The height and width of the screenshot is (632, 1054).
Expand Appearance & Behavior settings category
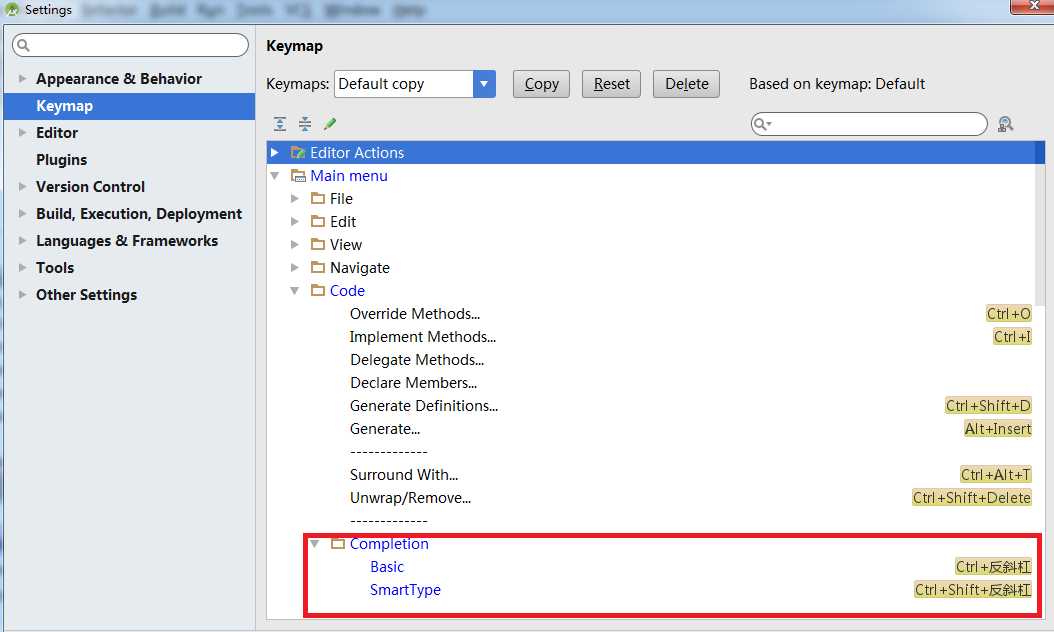tap(22, 79)
